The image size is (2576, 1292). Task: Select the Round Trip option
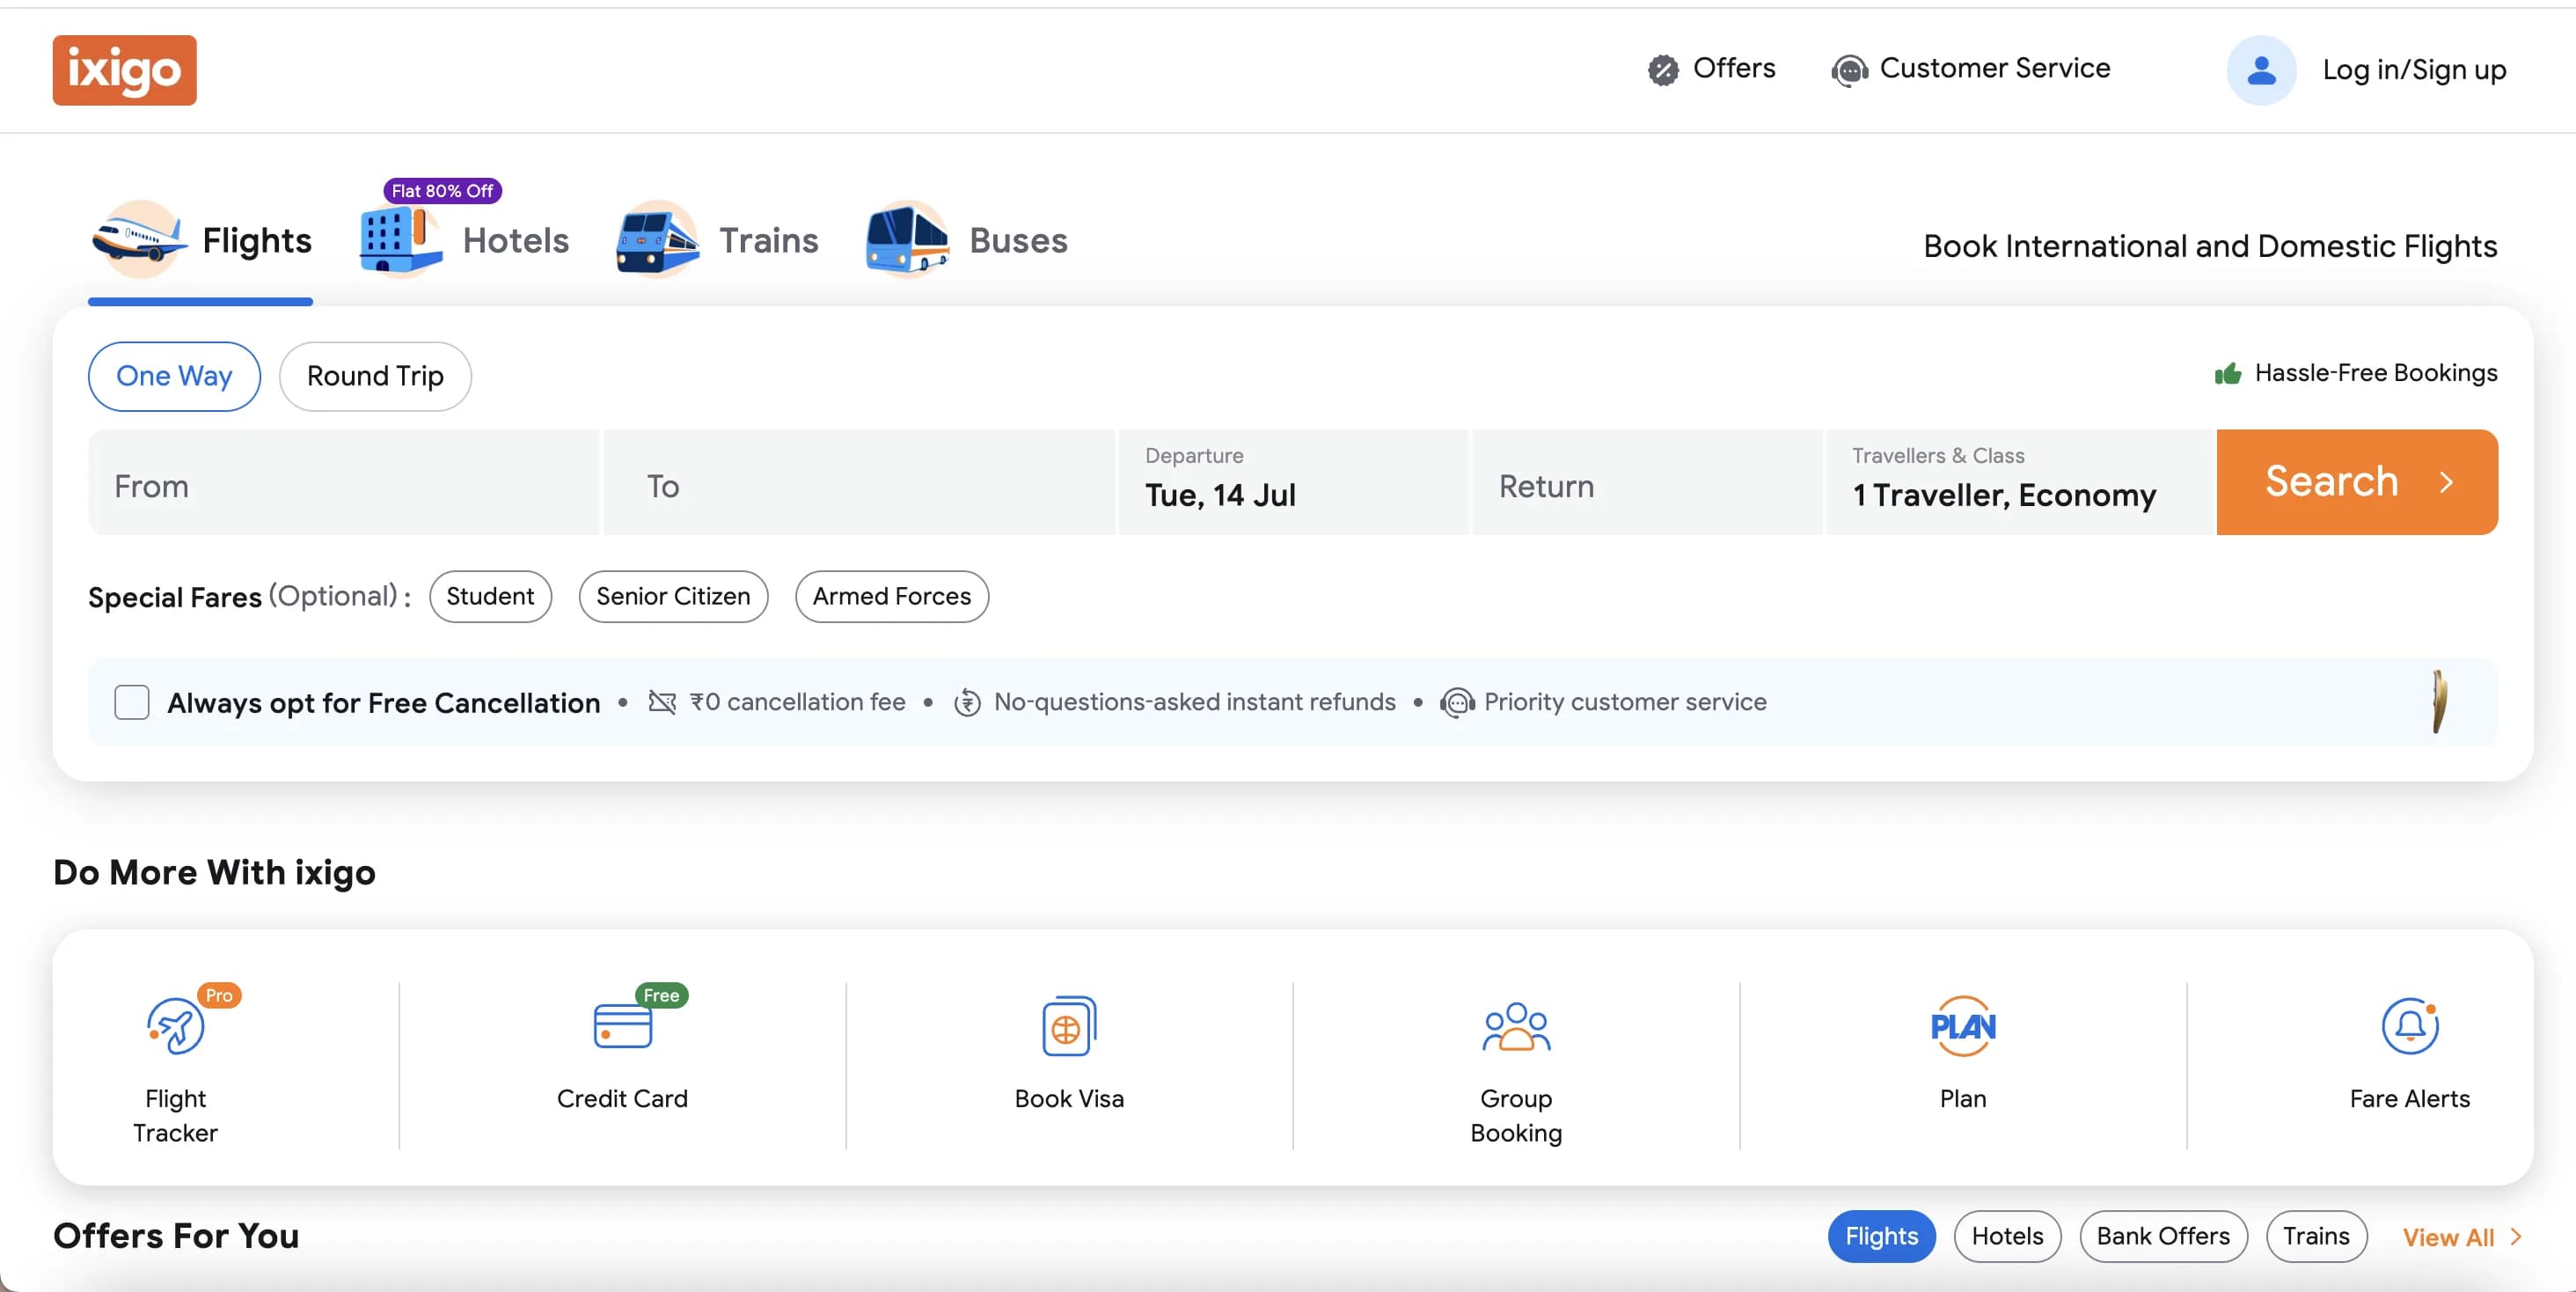375,376
